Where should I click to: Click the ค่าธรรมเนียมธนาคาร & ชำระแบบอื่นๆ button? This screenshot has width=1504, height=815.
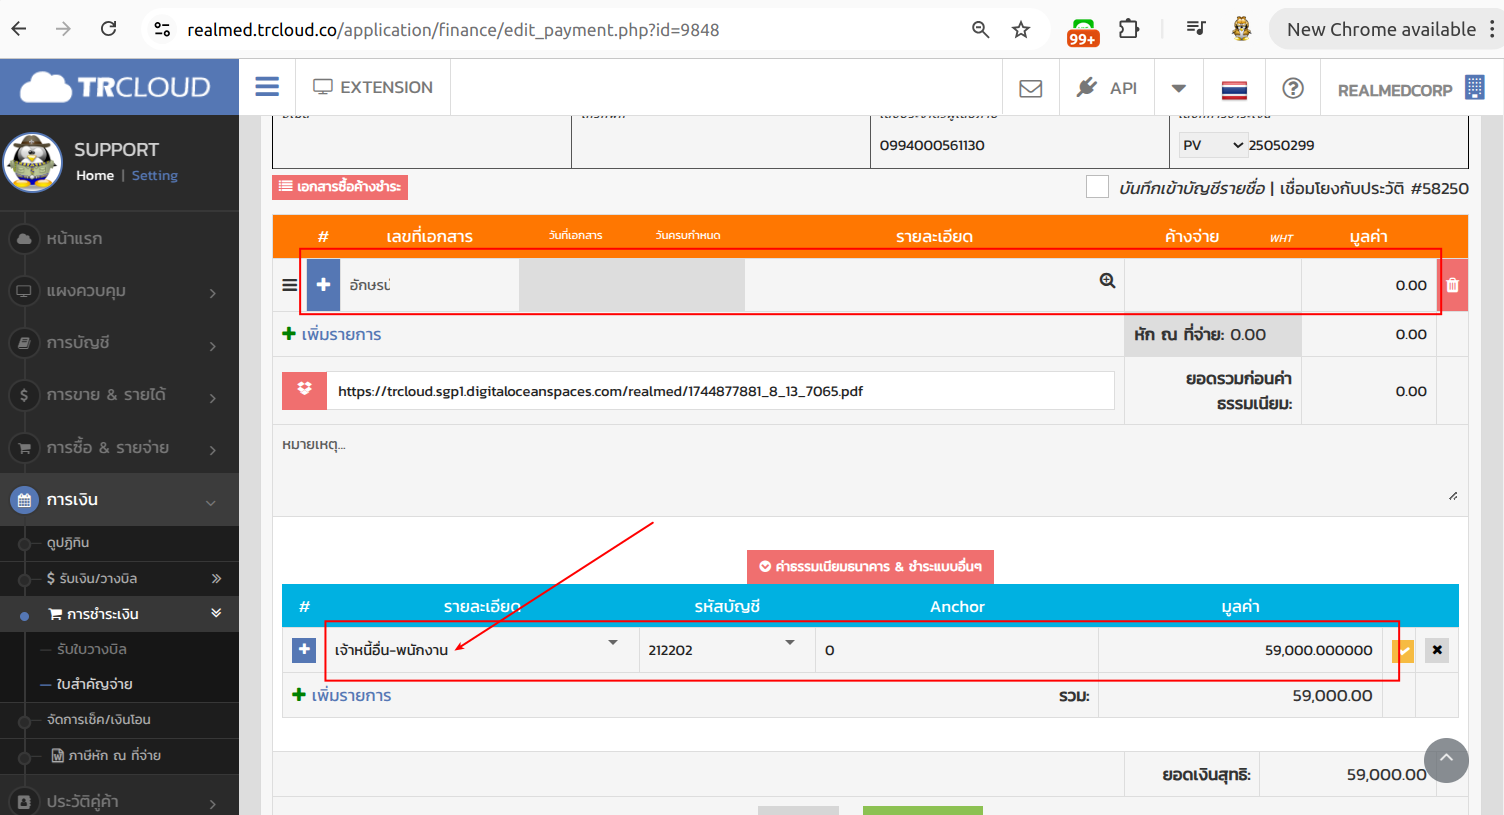pyautogui.click(x=870, y=566)
